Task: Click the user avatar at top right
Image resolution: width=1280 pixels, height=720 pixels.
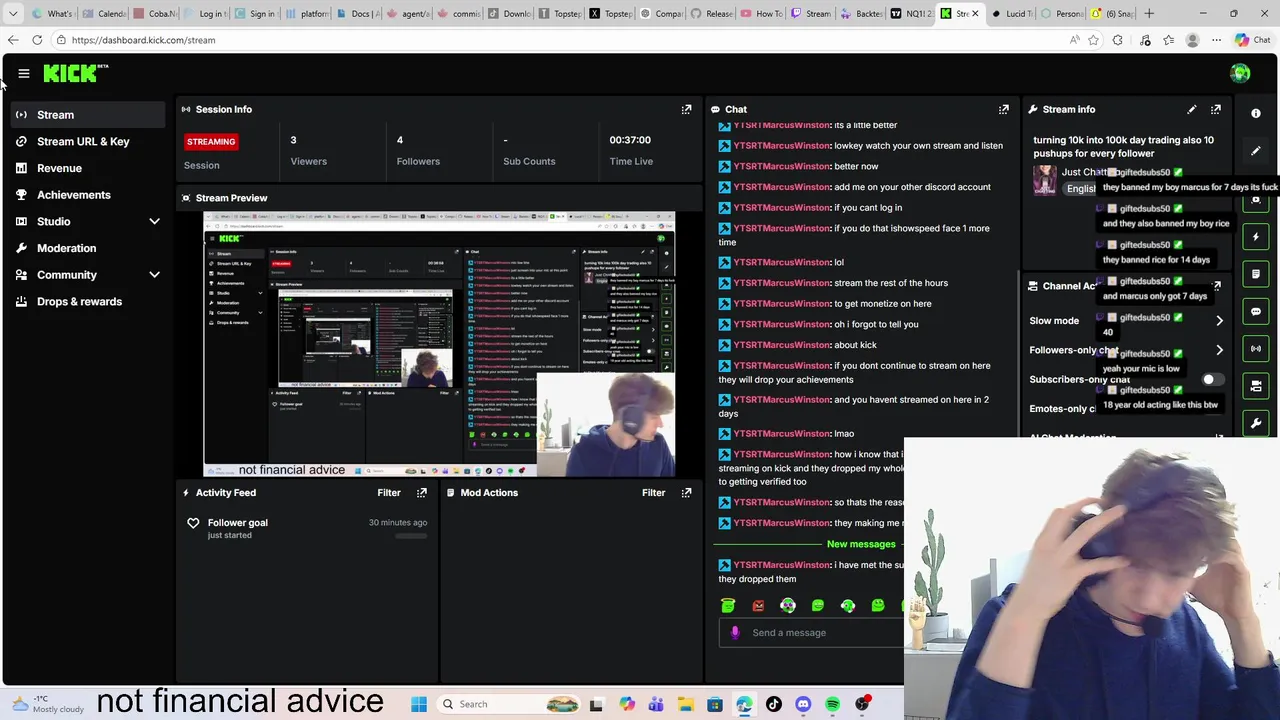Action: (1240, 73)
